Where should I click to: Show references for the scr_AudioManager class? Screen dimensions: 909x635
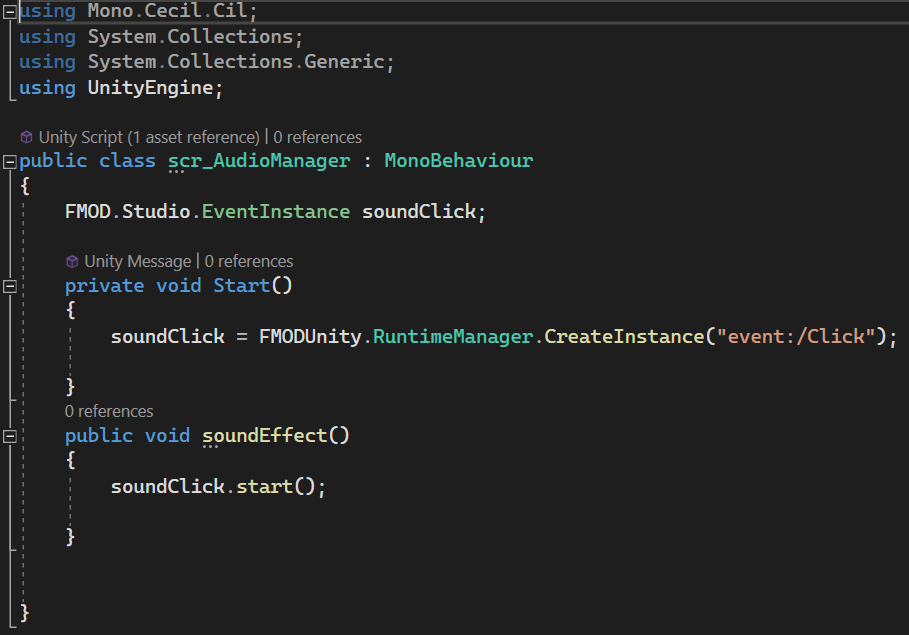[x=317, y=137]
